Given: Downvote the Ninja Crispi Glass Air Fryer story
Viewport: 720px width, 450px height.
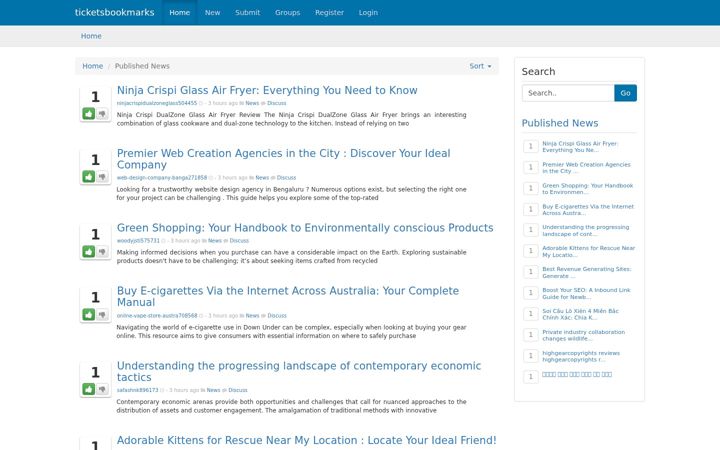Looking at the screenshot, I should click(x=102, y=113).
